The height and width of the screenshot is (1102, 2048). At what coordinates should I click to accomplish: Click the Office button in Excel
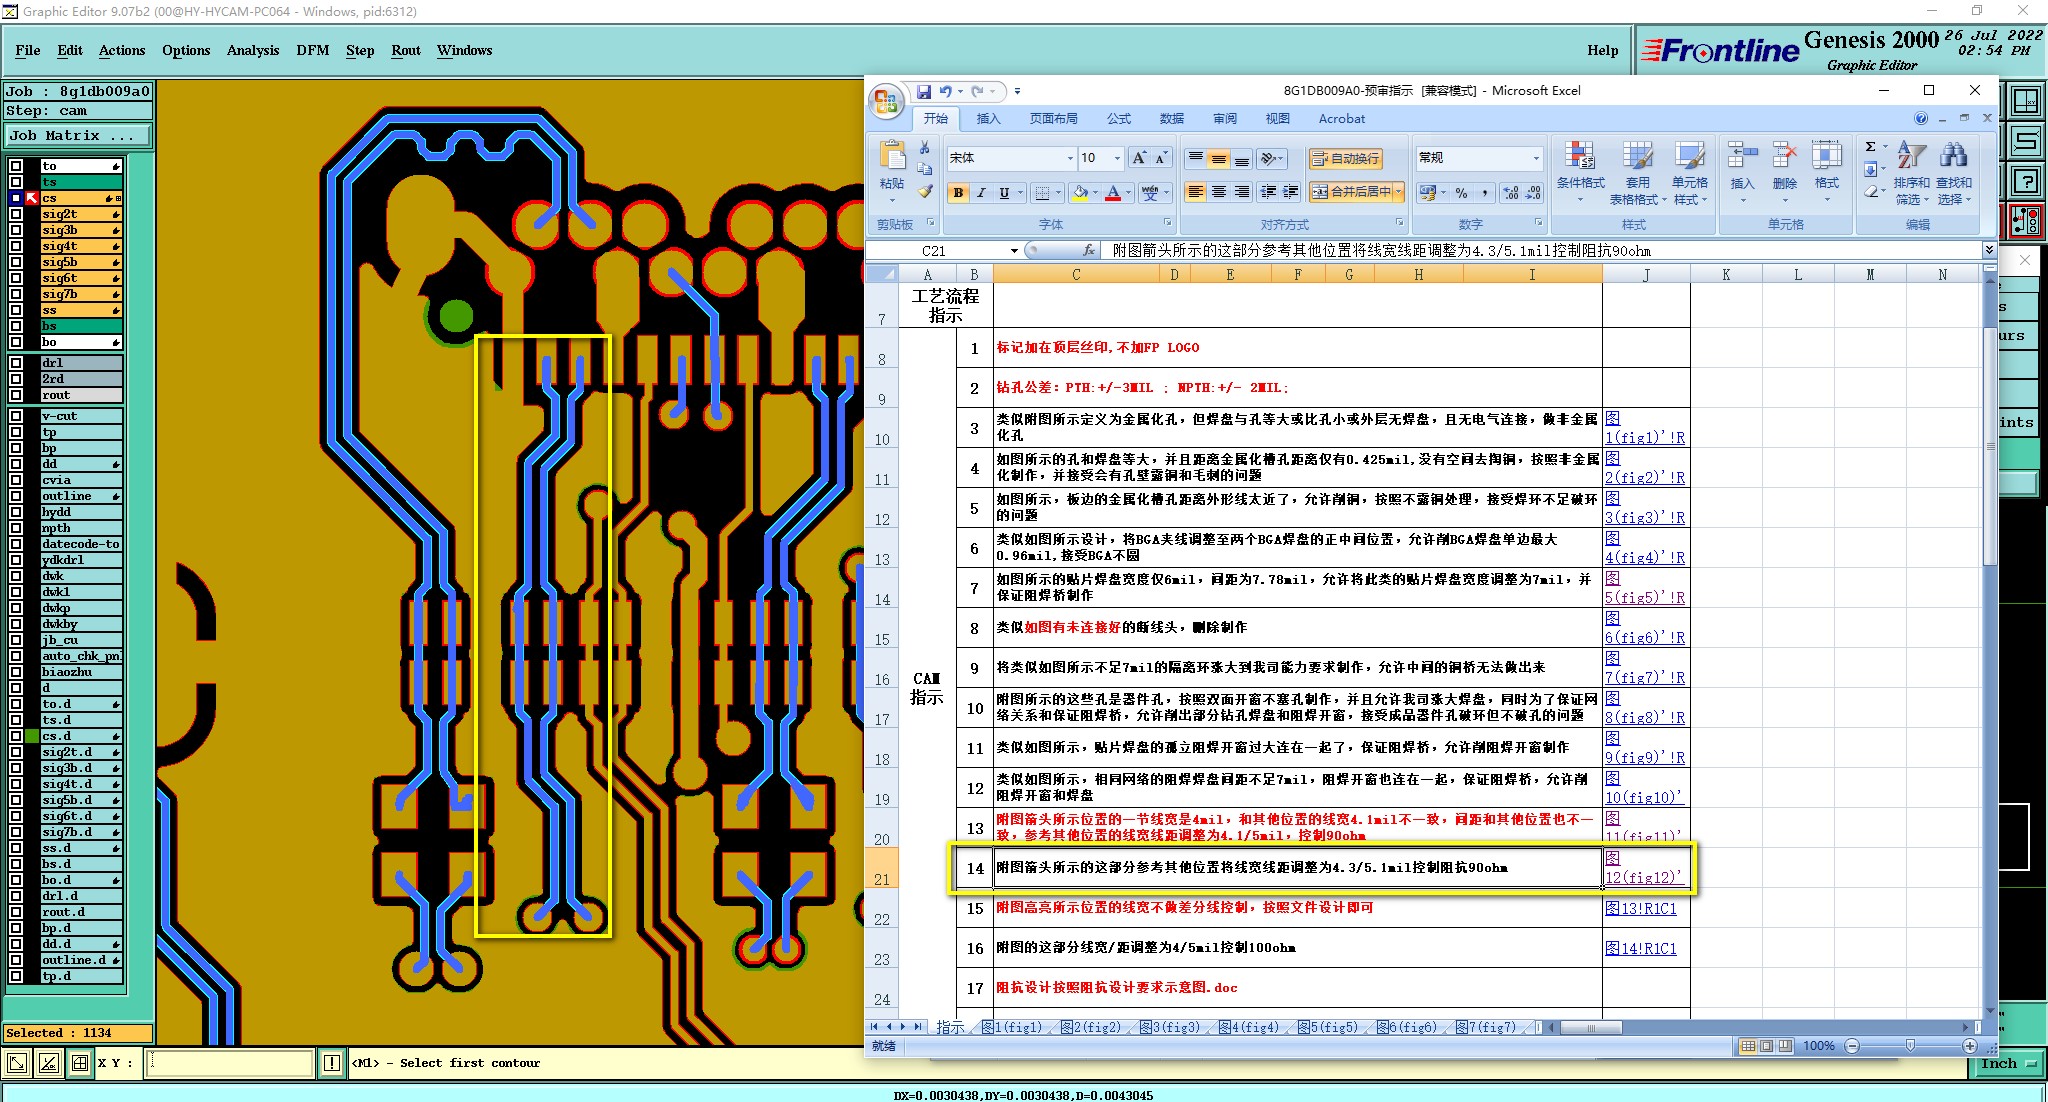tap(886, 102)
